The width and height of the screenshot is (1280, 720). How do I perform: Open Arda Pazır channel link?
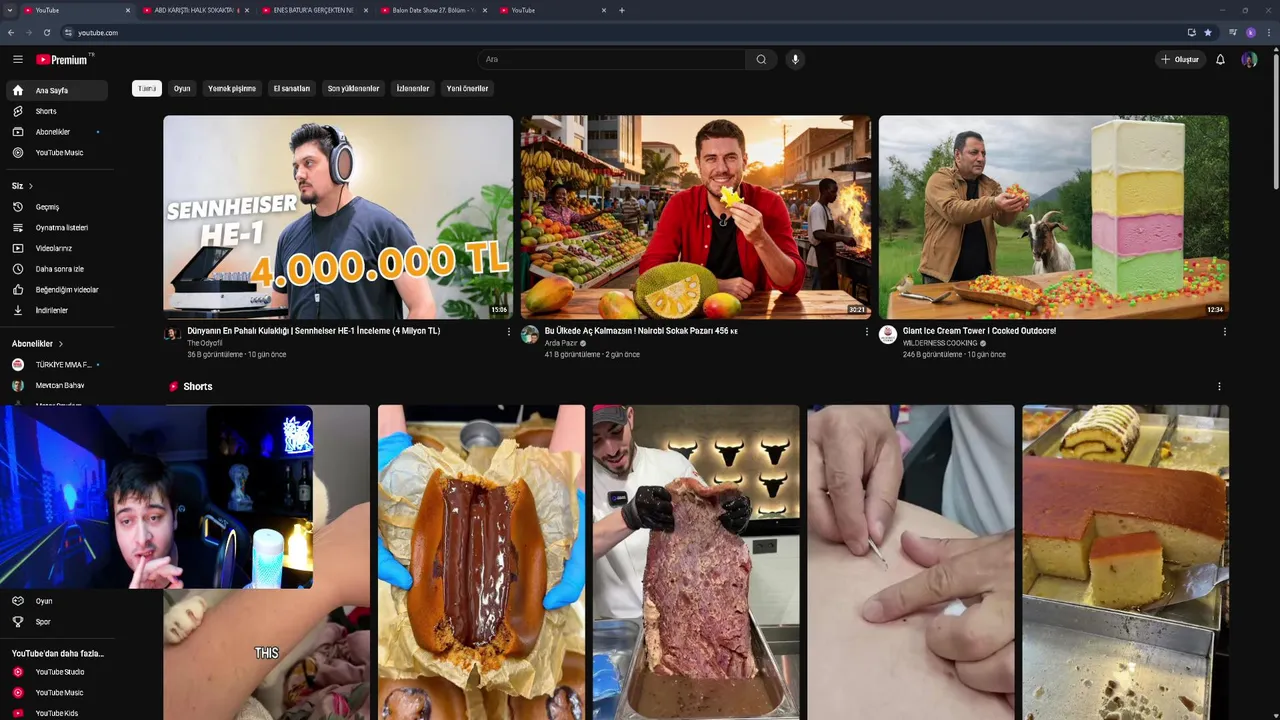point(561,343)
